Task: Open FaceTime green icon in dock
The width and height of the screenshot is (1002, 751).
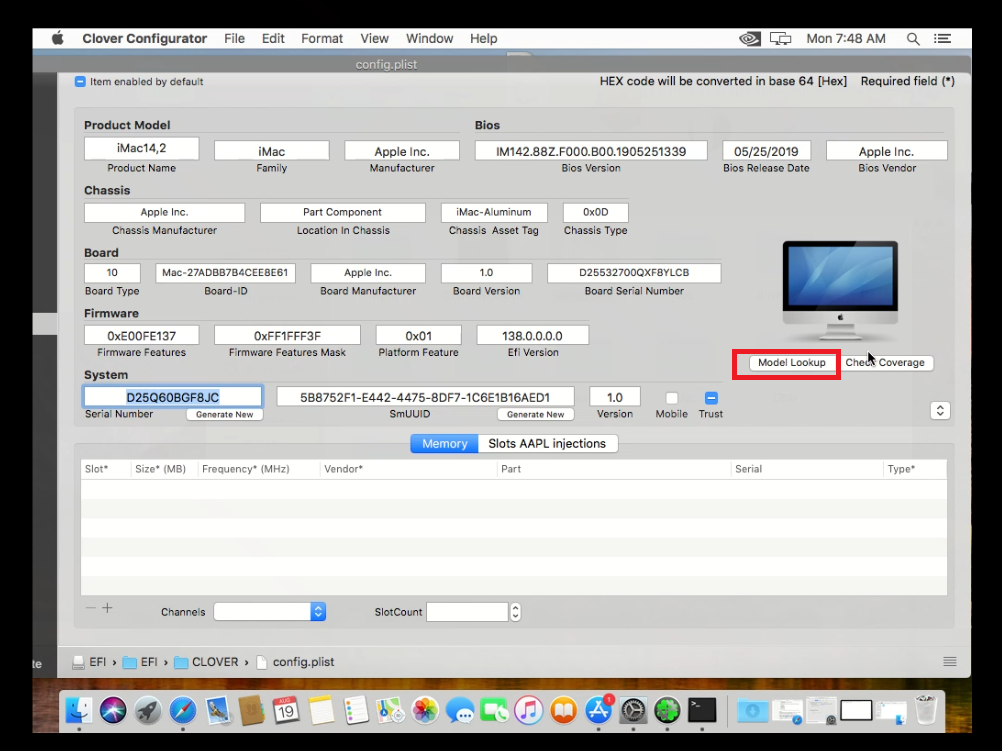Action: coord(494,710)
